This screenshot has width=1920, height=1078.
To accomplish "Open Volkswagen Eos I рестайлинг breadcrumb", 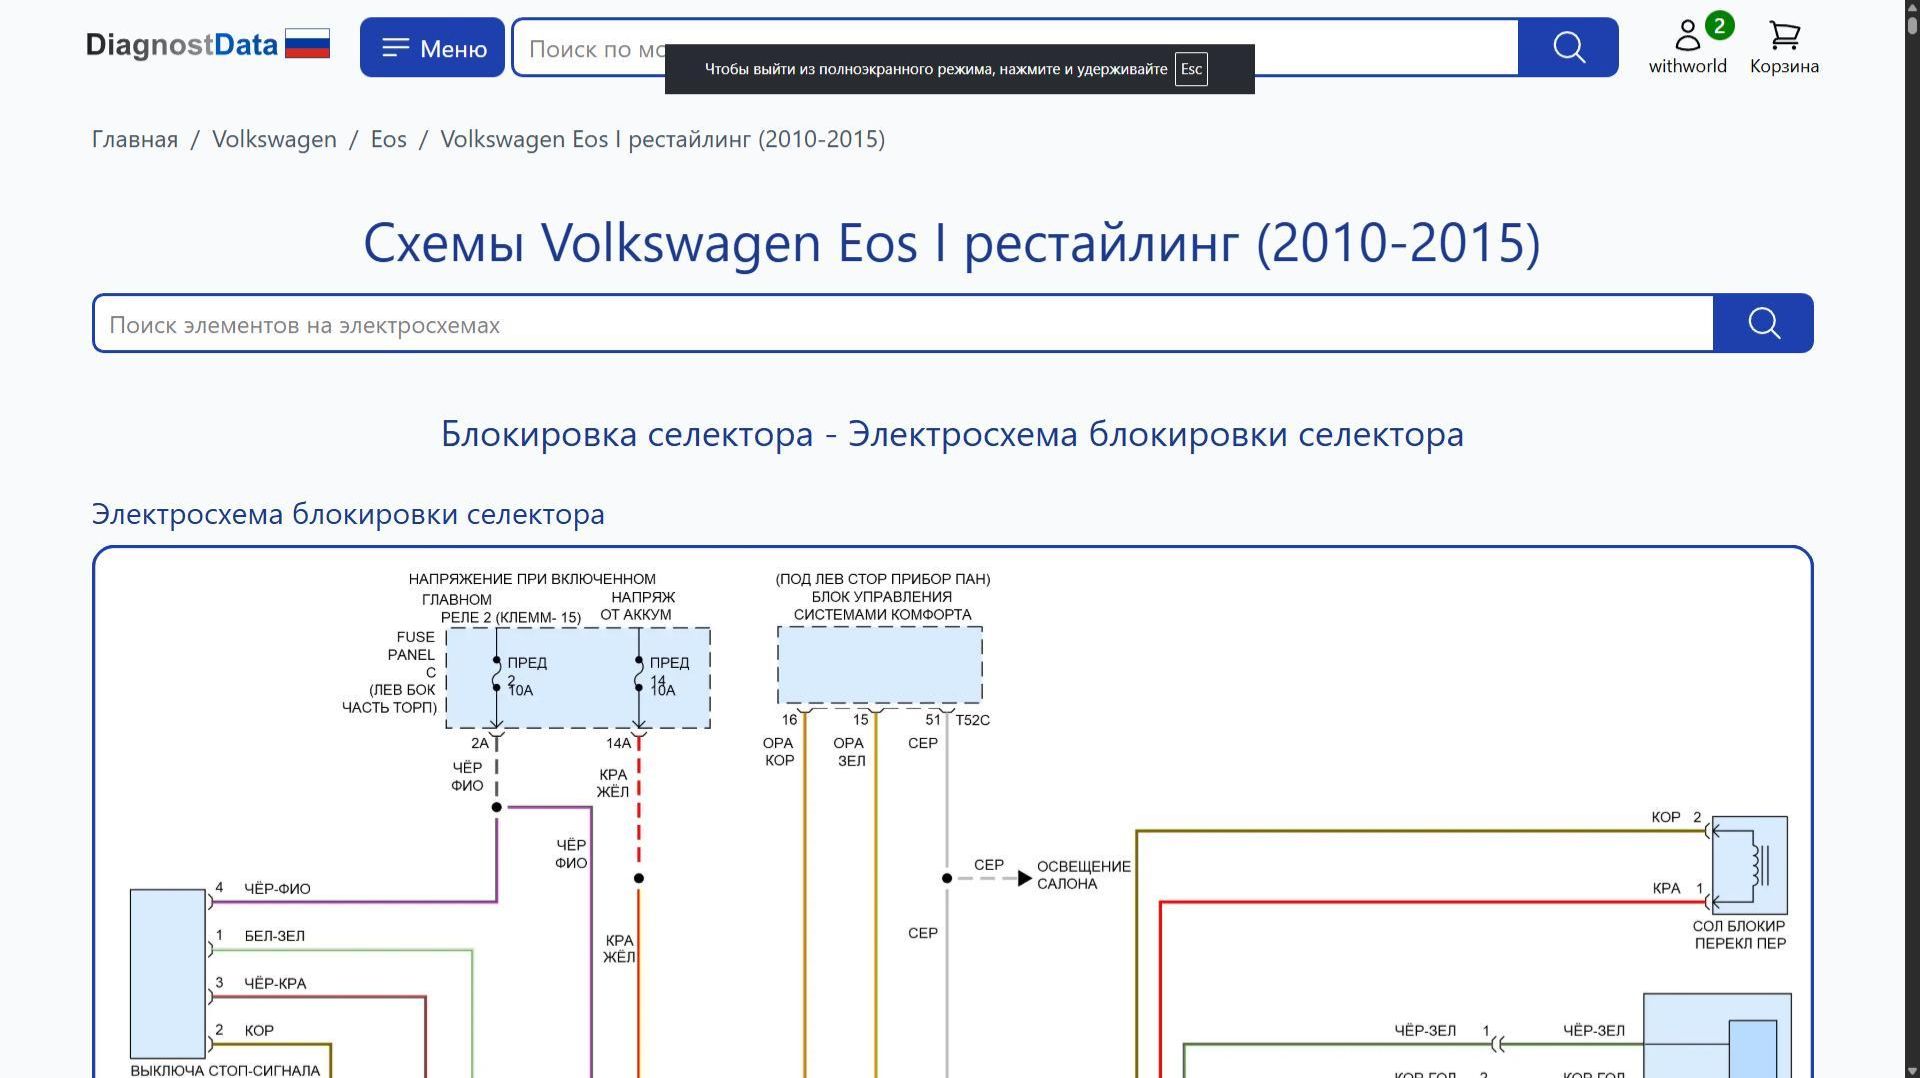I will click(x=663, y=139).
